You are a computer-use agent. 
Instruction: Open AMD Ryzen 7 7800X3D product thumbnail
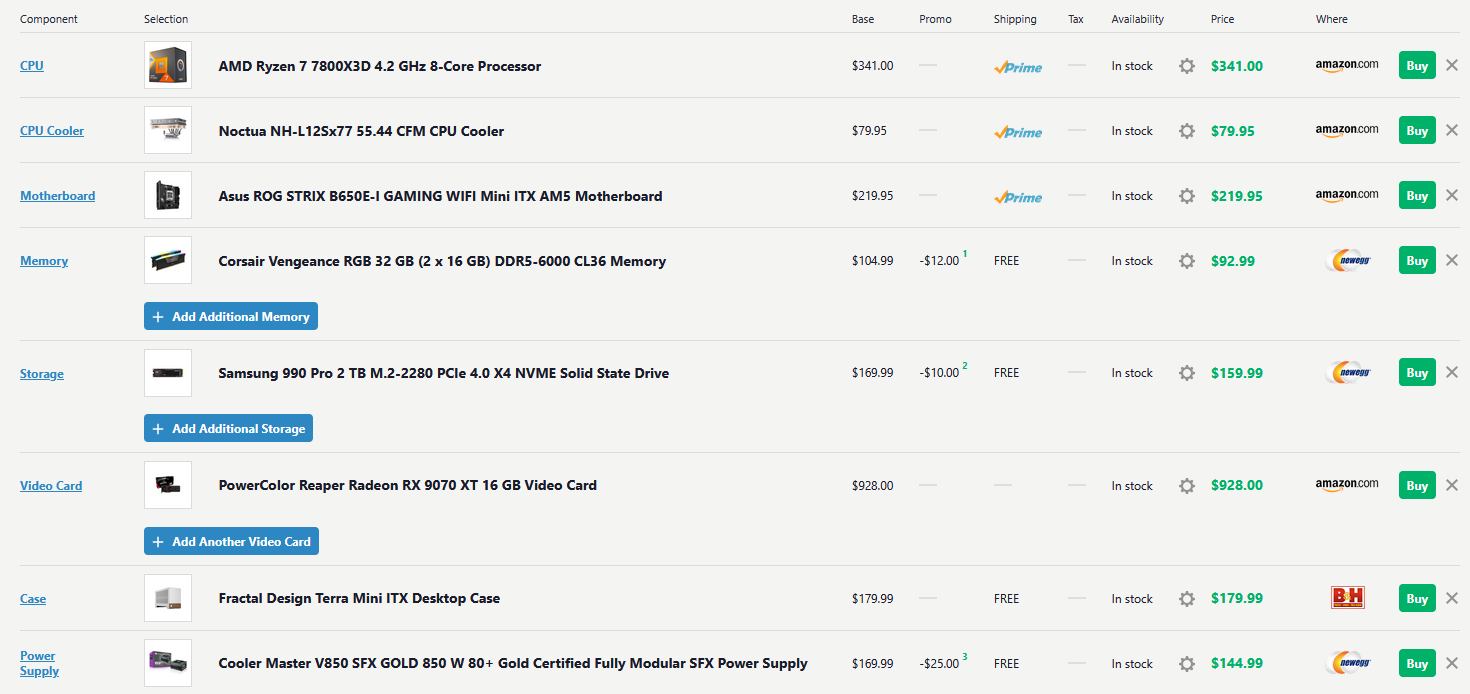click(168, 65)
